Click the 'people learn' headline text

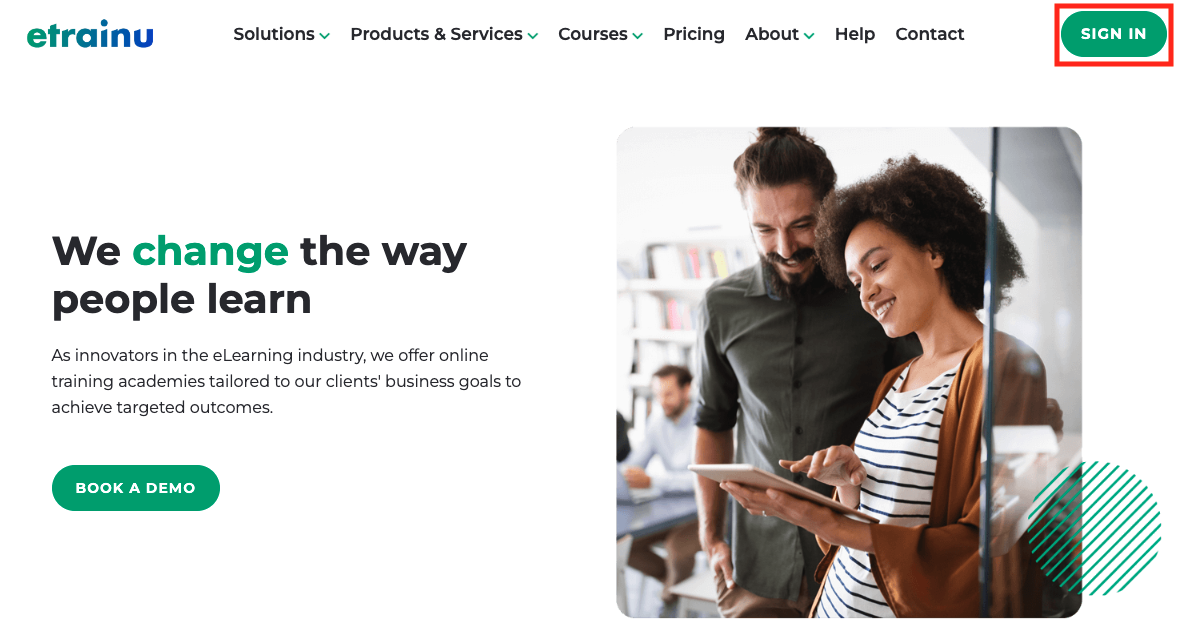click(x=182, y=299)
